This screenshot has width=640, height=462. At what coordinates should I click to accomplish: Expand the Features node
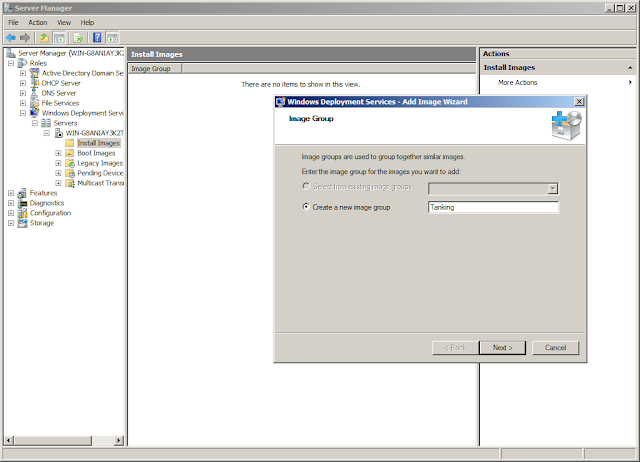point(11,193)
